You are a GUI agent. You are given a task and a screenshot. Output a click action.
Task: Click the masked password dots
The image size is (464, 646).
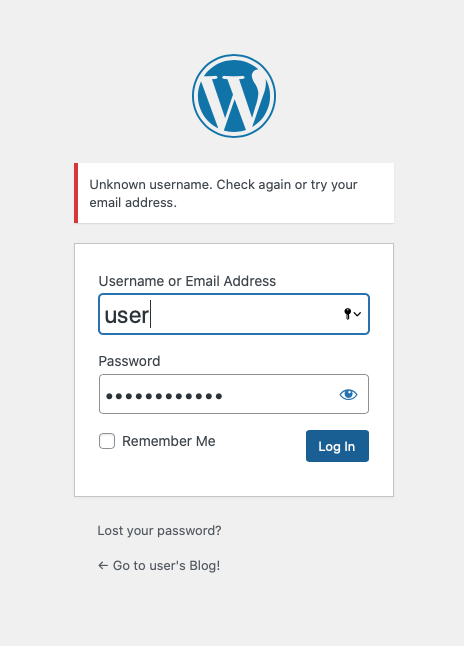point(164,396)
